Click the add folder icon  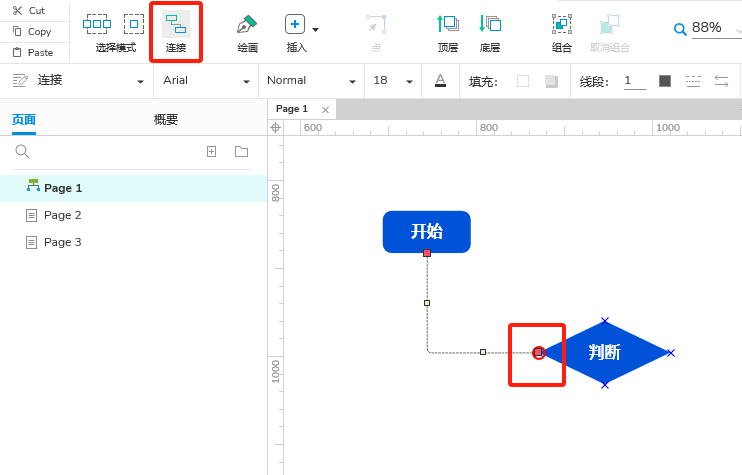[x=241, y=151]
